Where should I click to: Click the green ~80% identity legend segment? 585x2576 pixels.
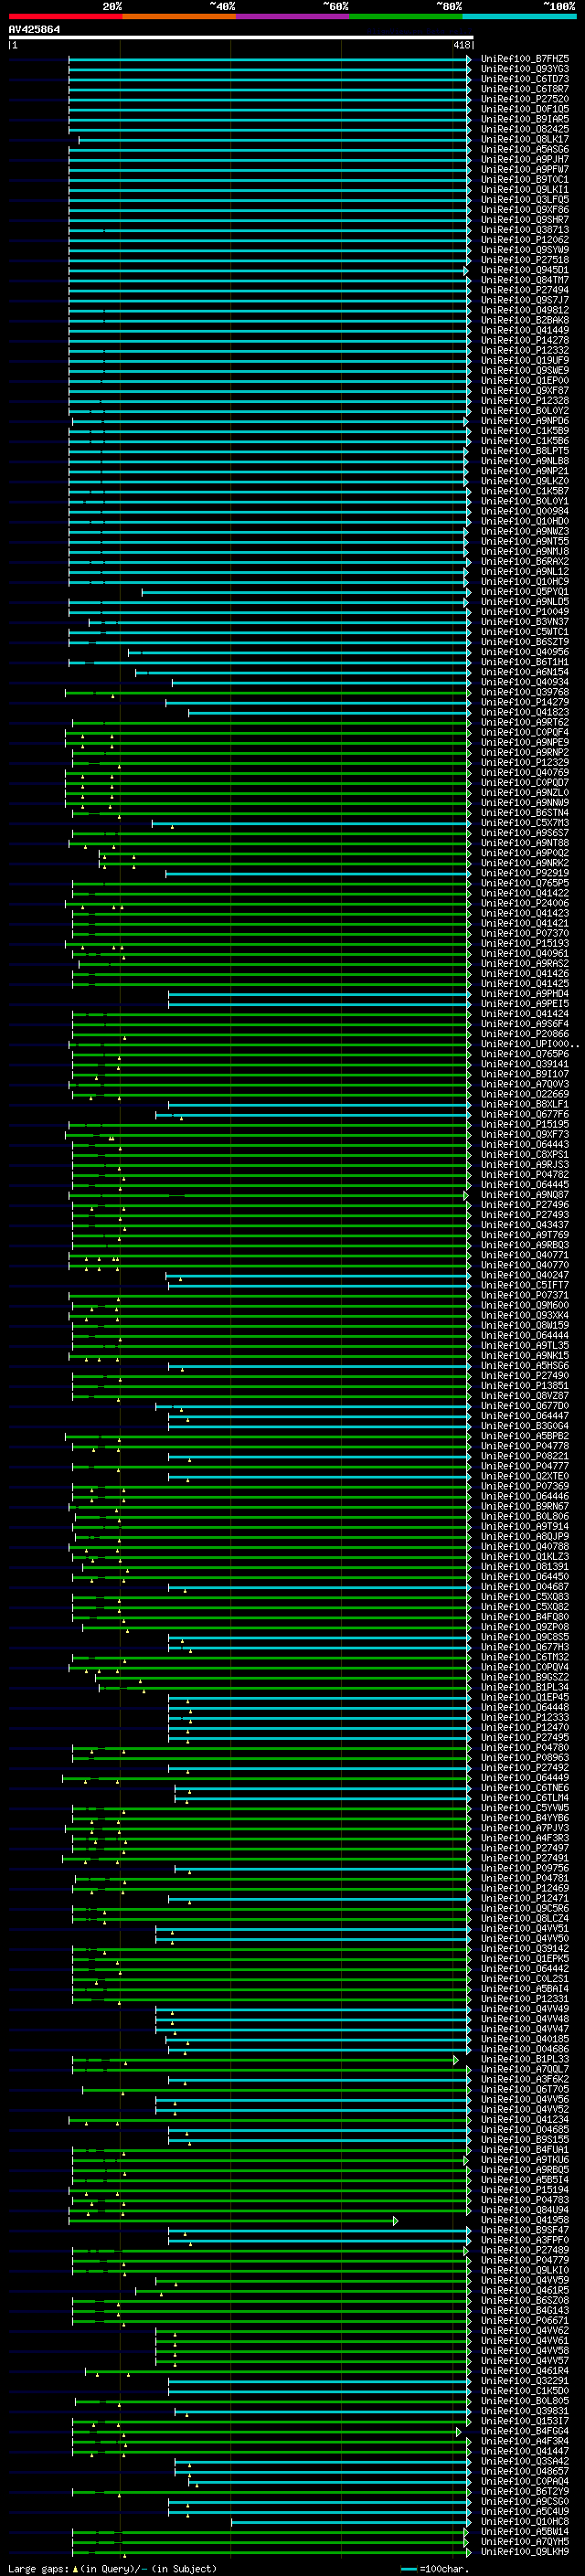[x=406, y=16]
